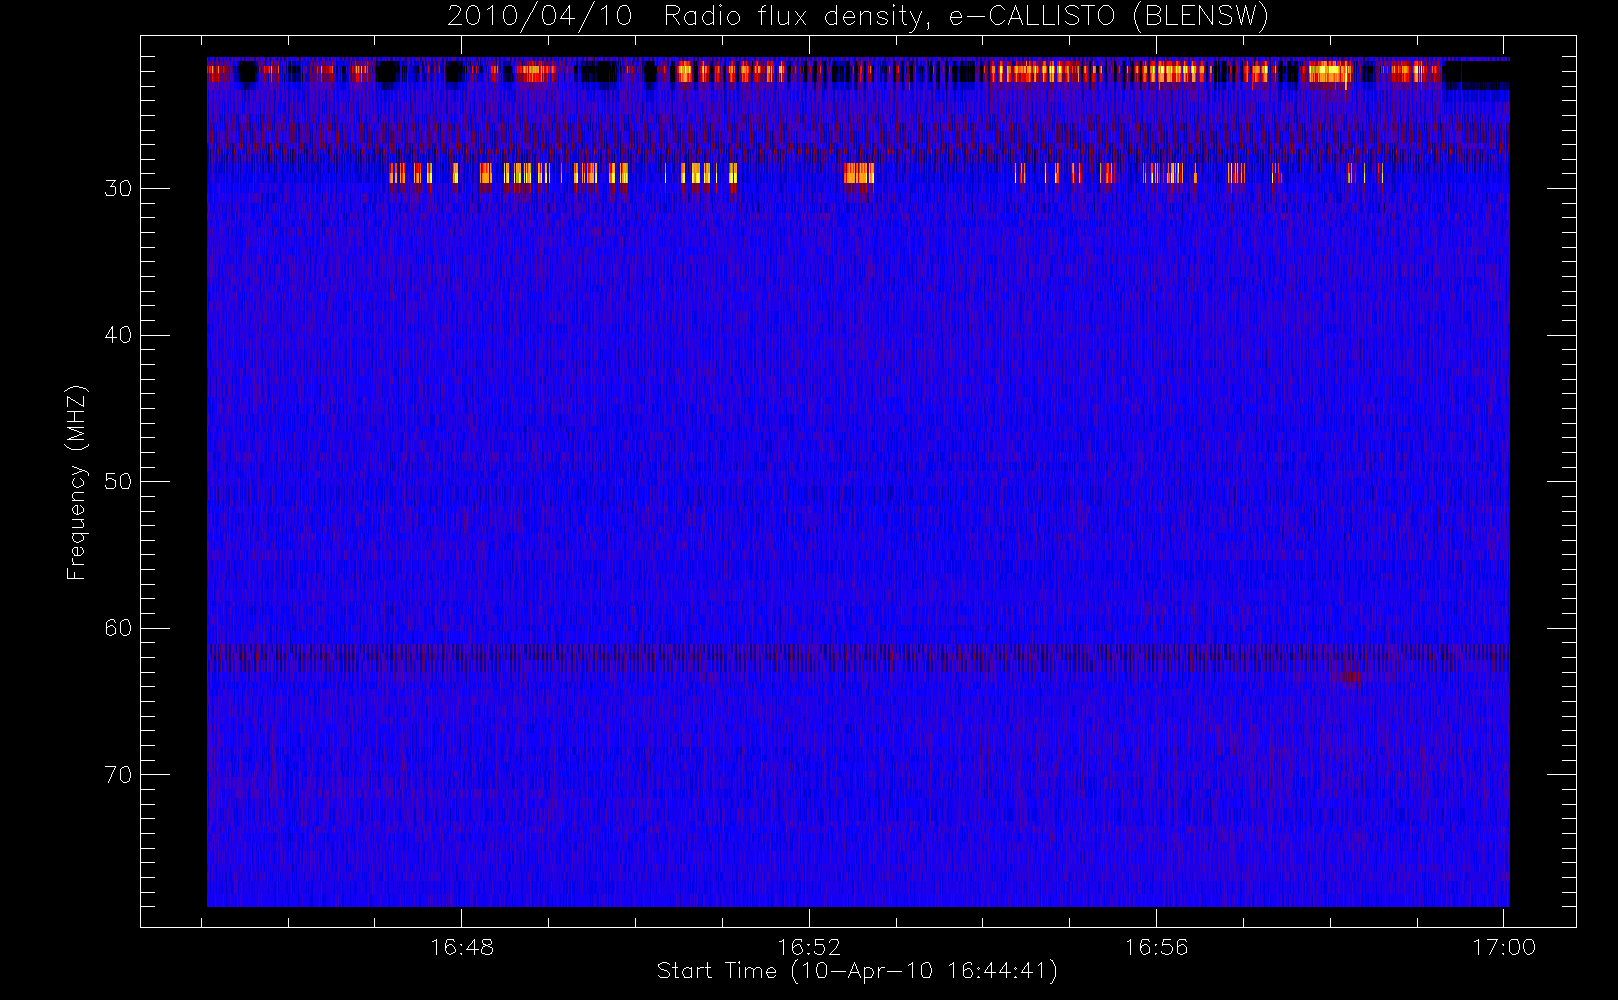
Task: Click the 70 frequency tick label
Action: coord(118,775)
